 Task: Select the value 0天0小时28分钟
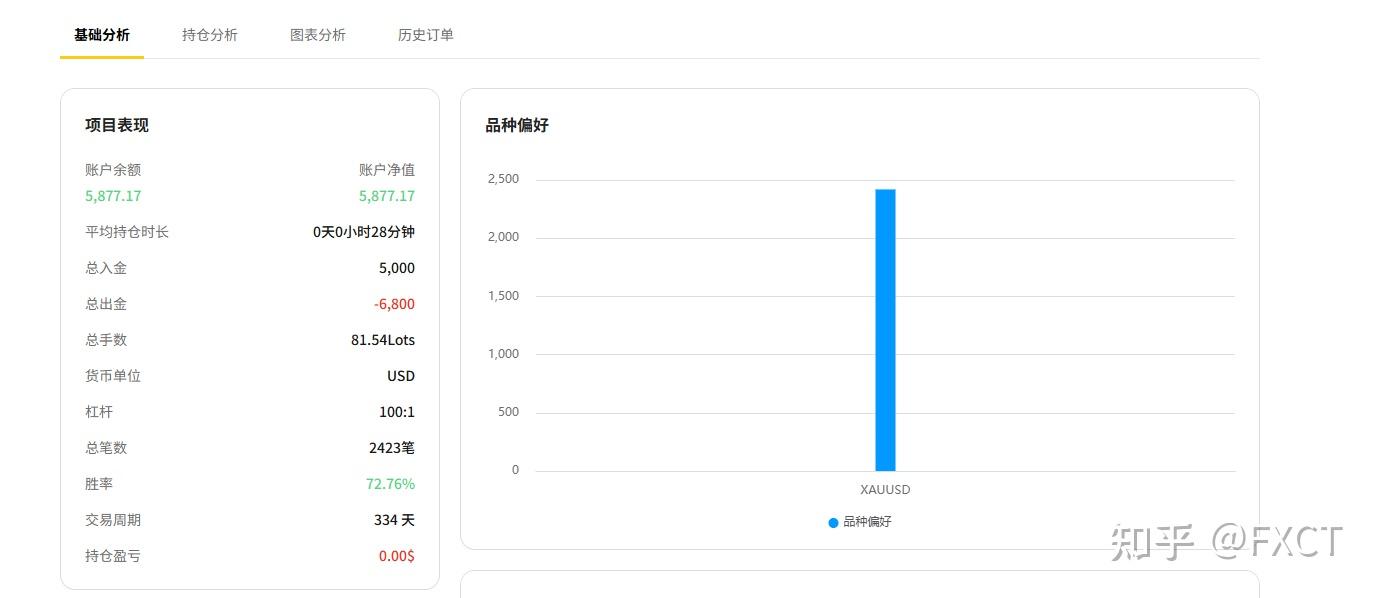point(364,232)
